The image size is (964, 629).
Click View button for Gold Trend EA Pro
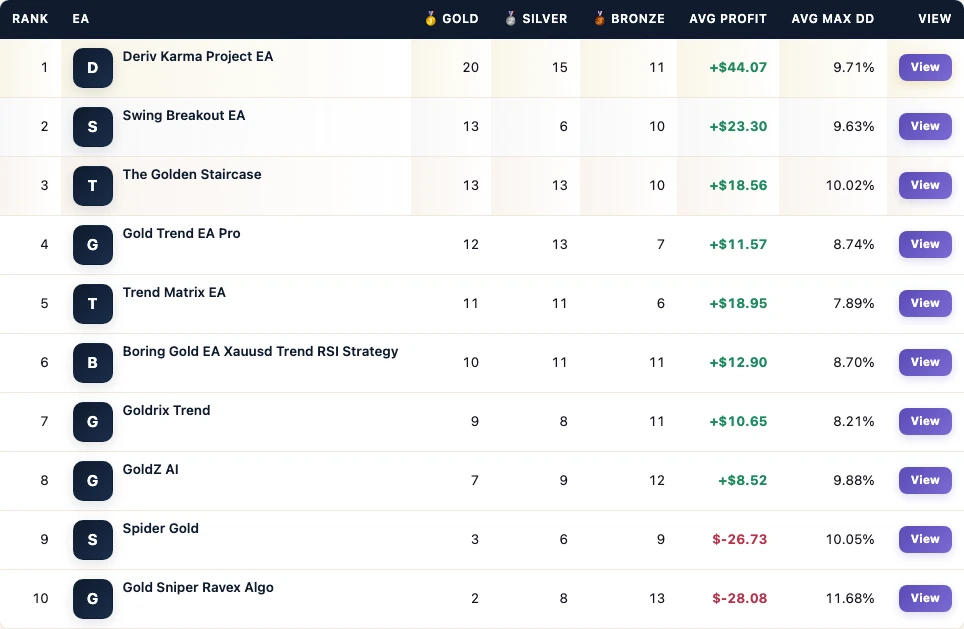pyautogui.click(x=925, y=244)
